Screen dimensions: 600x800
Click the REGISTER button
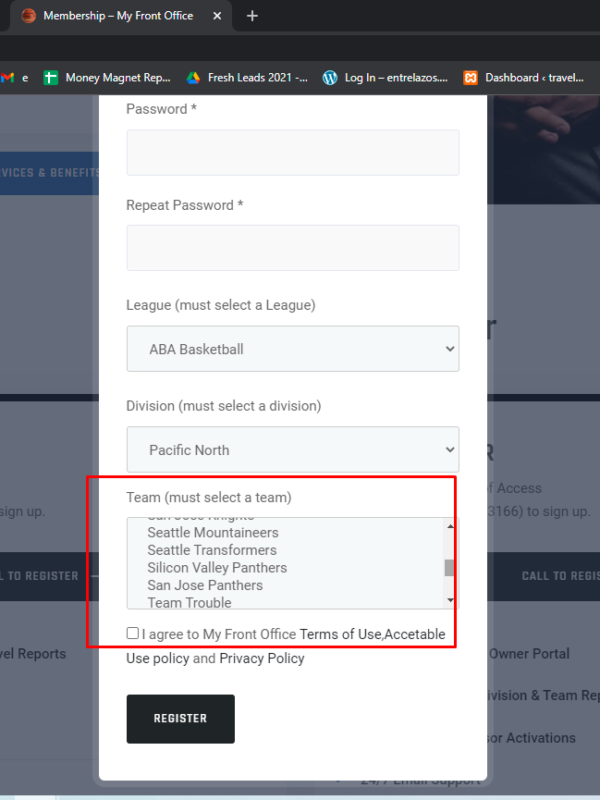pos(181,718)
